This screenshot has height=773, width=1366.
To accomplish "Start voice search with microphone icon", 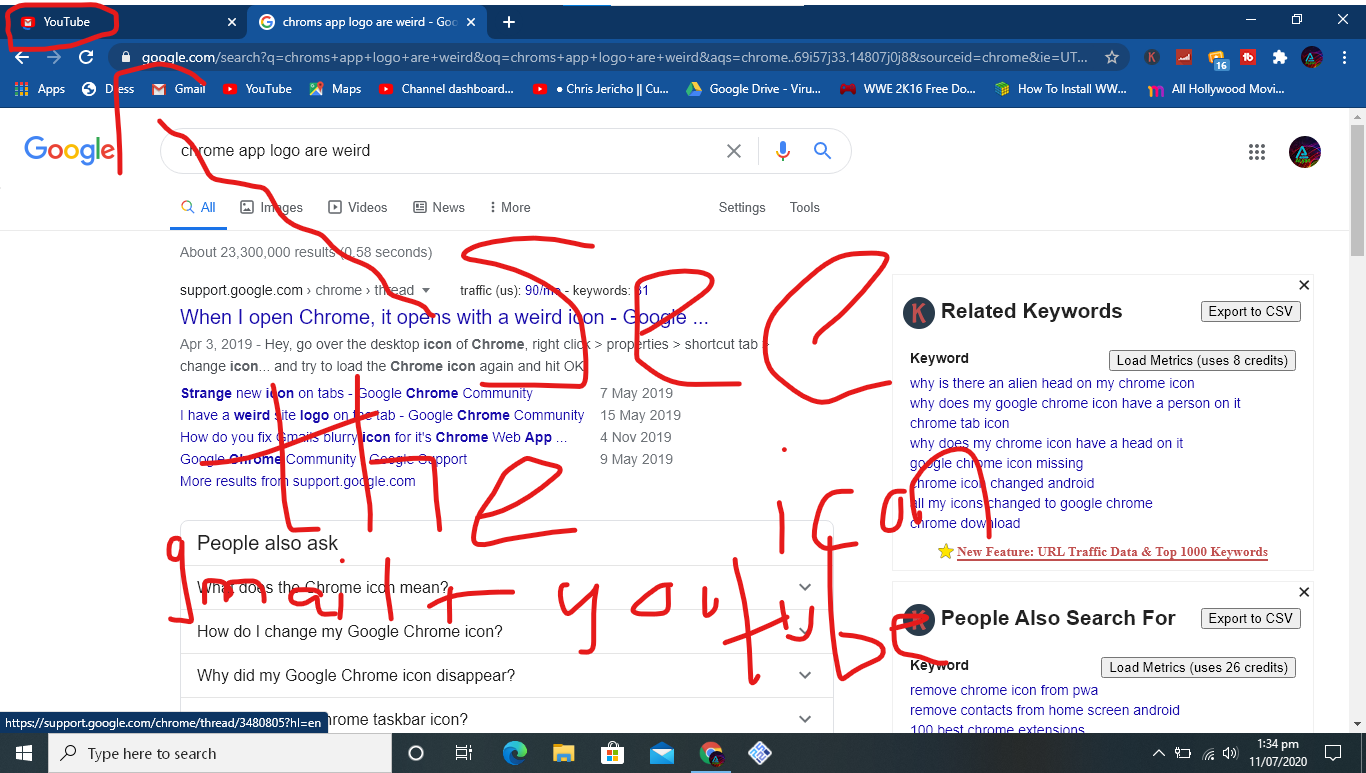I will point(783,151).
